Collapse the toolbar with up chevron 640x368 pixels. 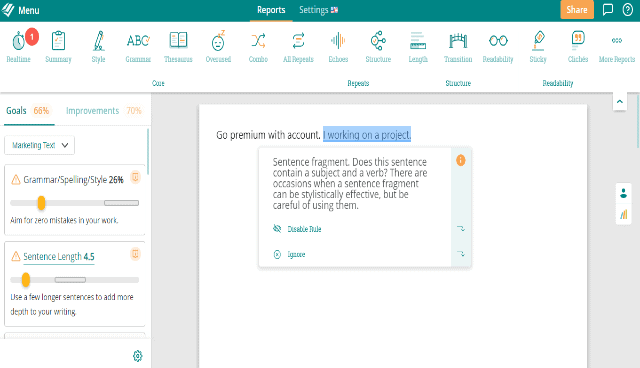[x=620, y=102]
